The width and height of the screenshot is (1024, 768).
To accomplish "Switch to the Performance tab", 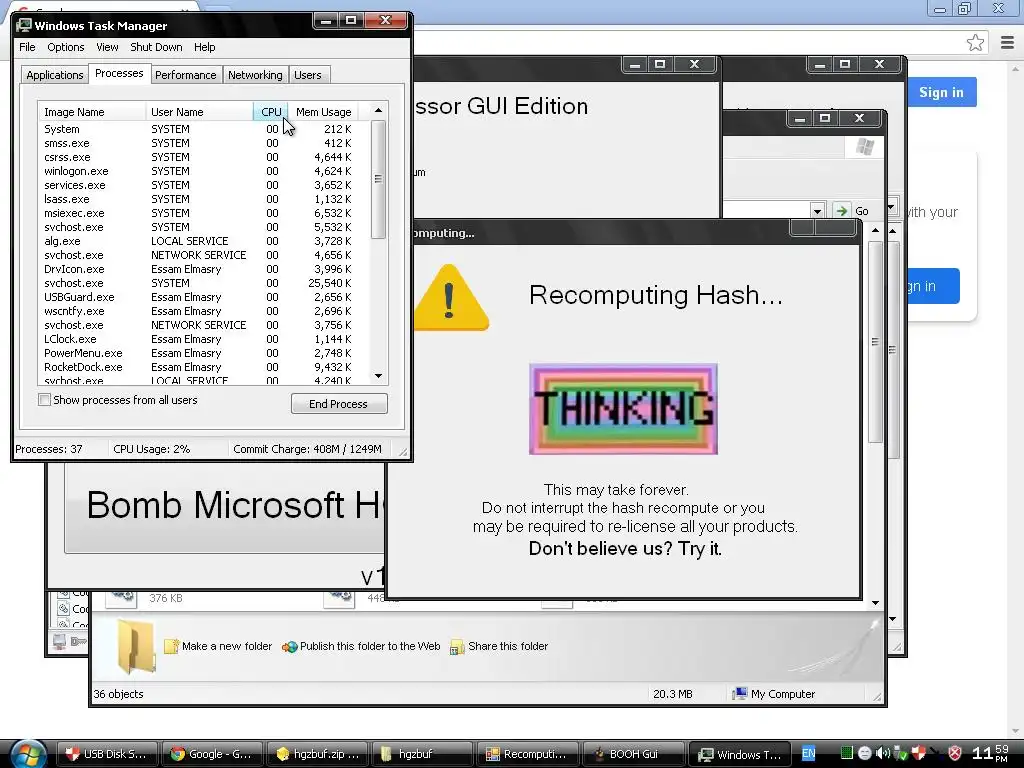I will pyautogui.click(x=185, y=75).
